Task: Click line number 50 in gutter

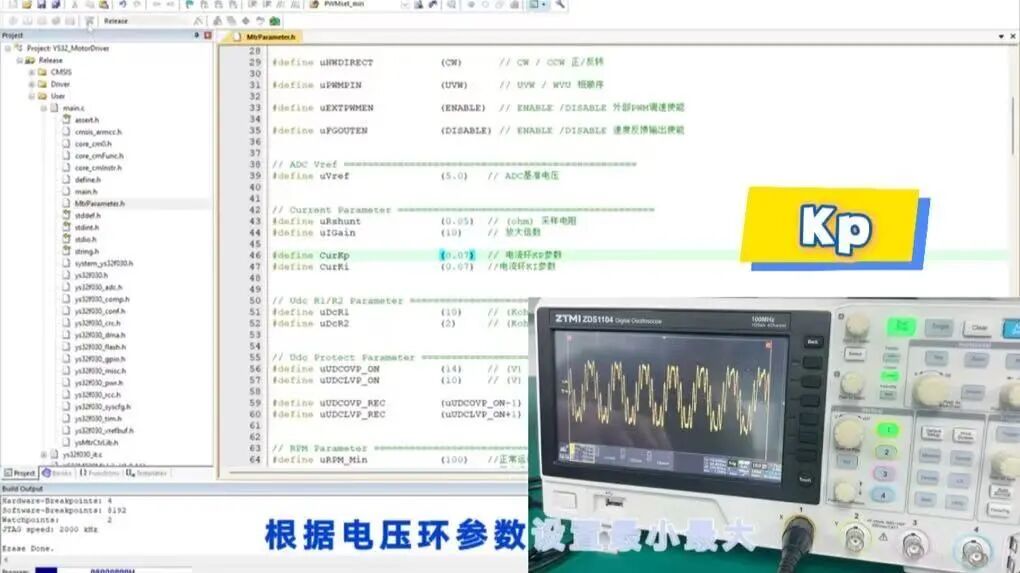Action: 255,300
